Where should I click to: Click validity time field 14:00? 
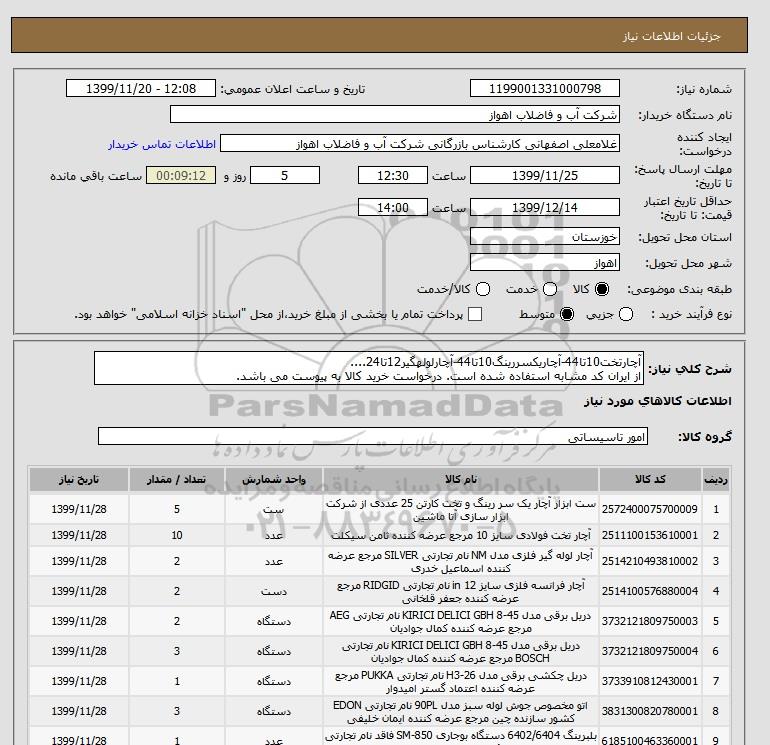click(393, 207)
